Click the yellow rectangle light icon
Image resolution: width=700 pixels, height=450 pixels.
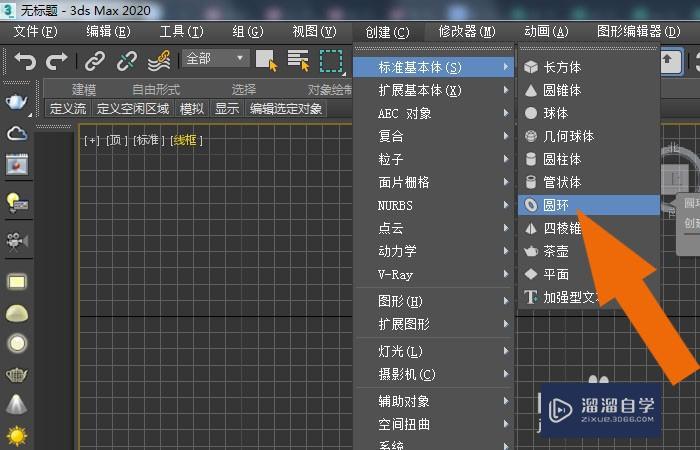pyautogui.click(x=17, y=282)
